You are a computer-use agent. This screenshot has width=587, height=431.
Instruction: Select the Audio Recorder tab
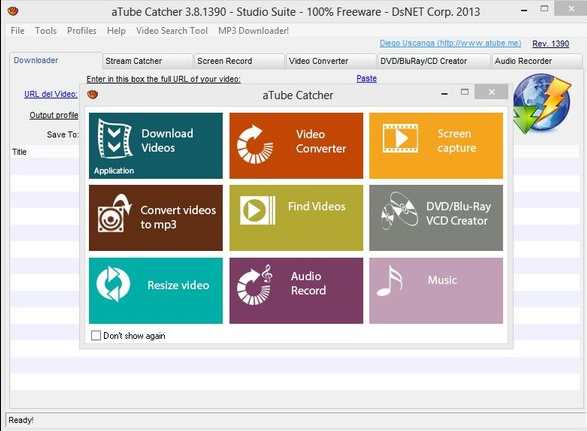click(537, 61)
